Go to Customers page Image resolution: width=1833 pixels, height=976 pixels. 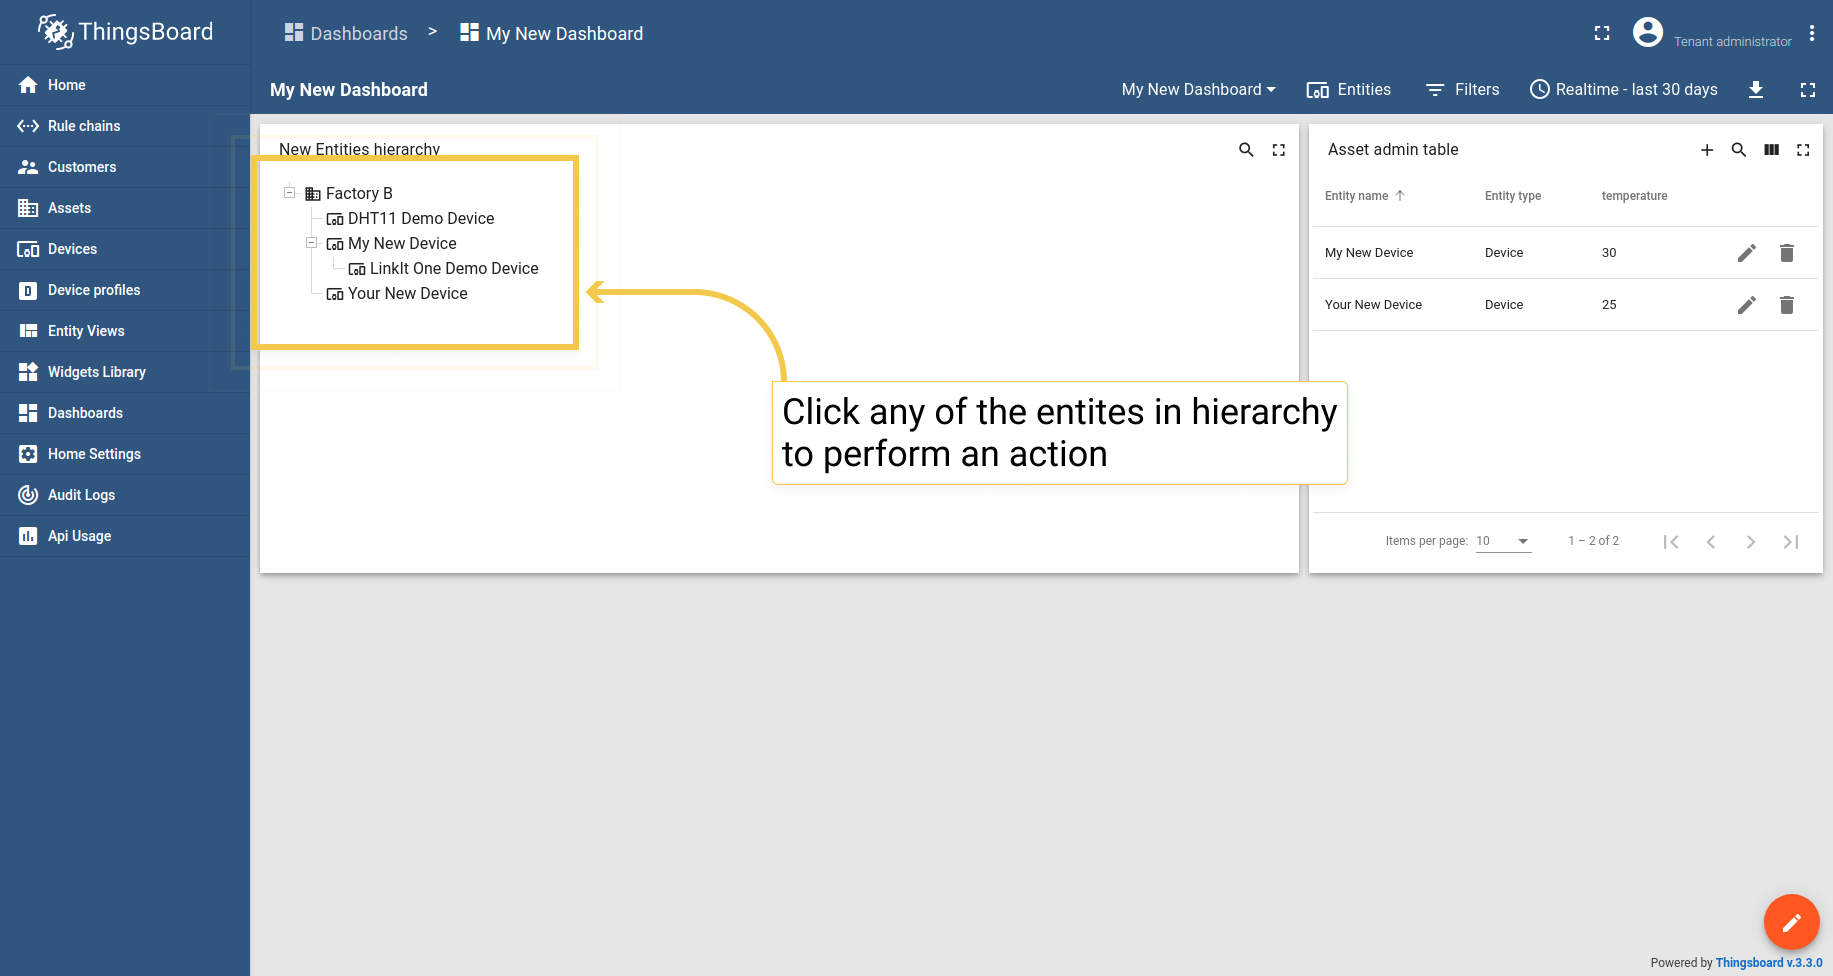[125, 167]
